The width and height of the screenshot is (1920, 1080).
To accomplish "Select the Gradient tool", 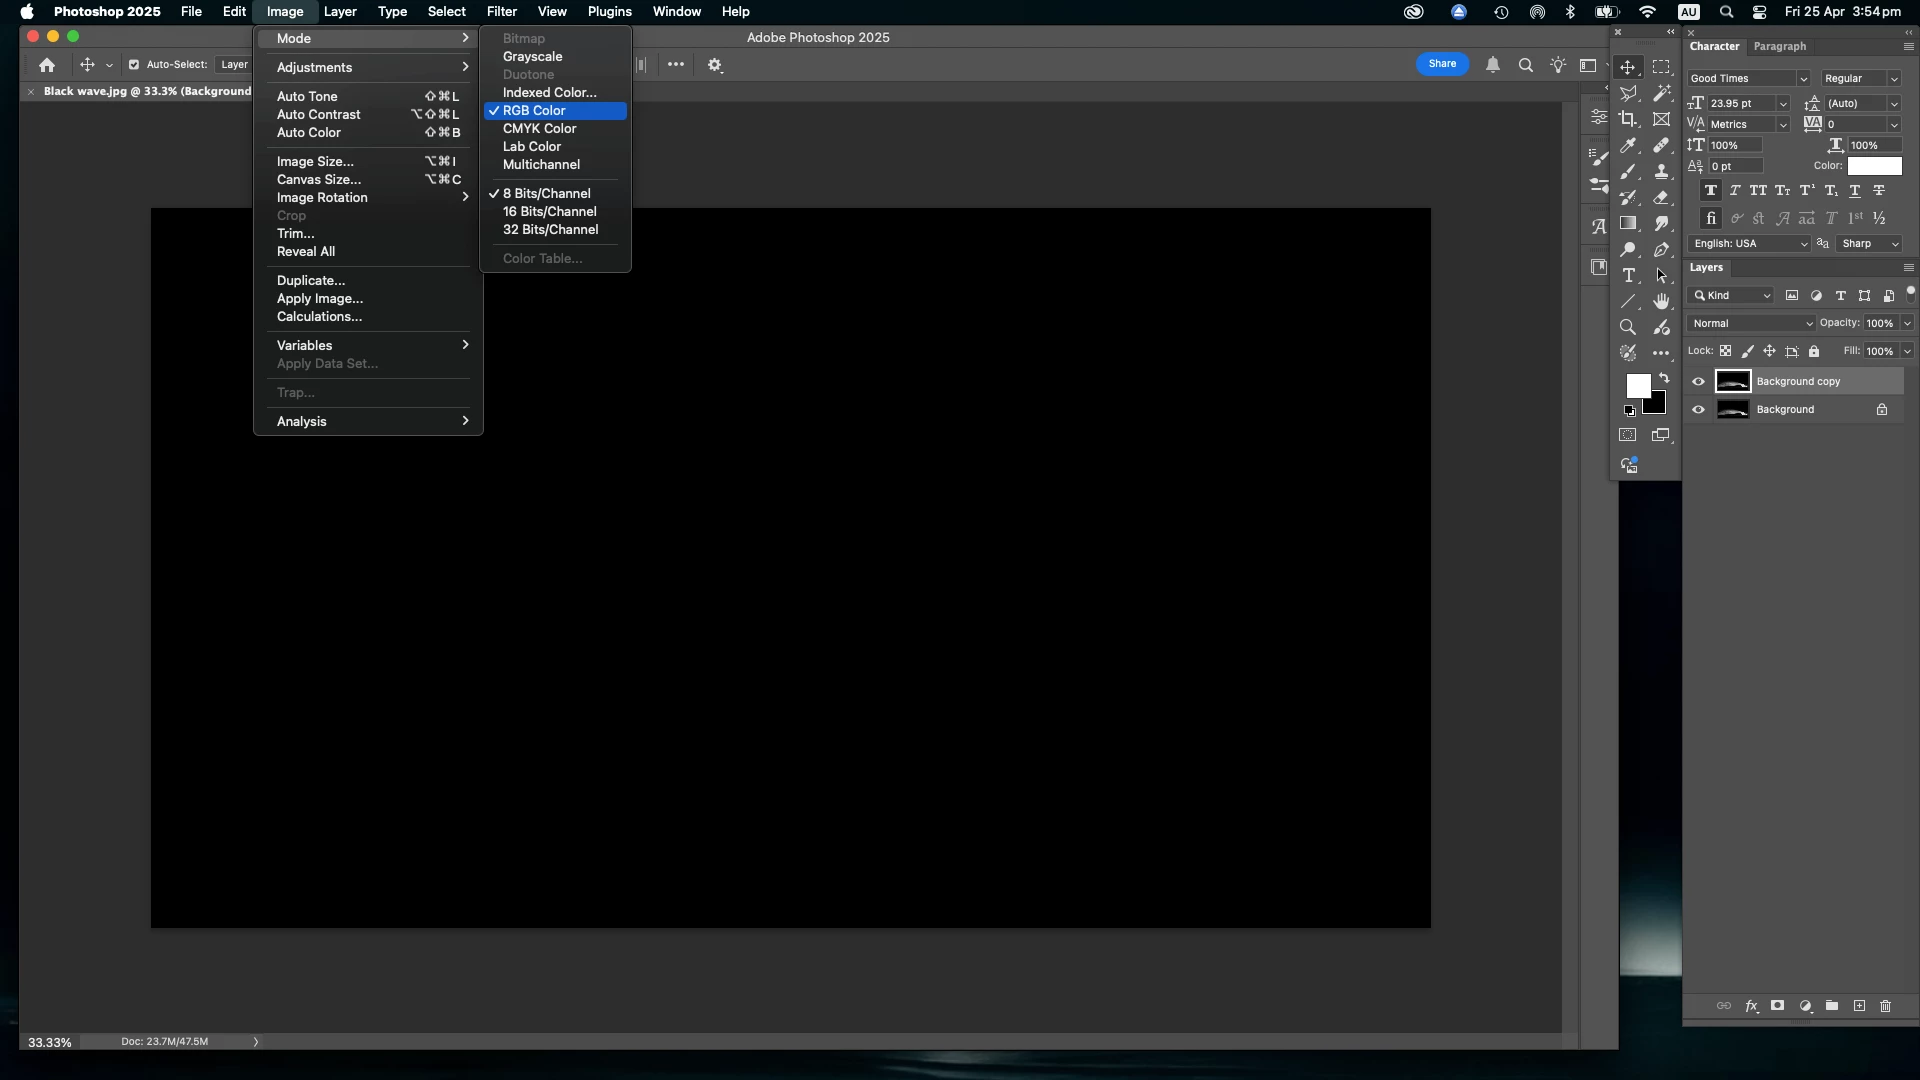I will pos(1628,224).
